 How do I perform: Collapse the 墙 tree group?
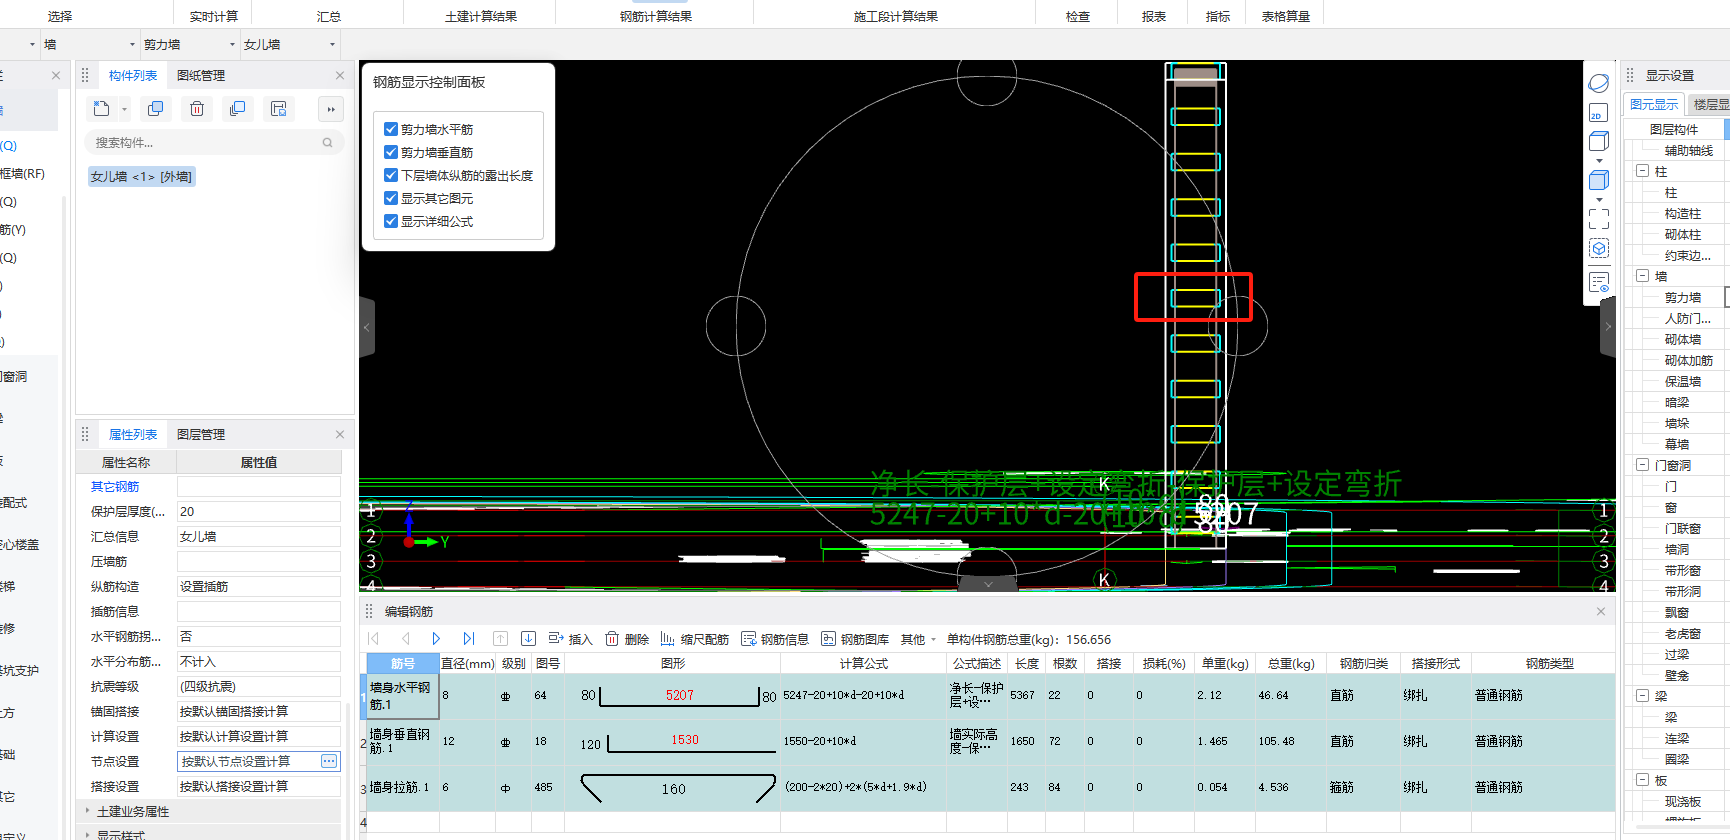pyautogui.click(x=1642, y=276)
